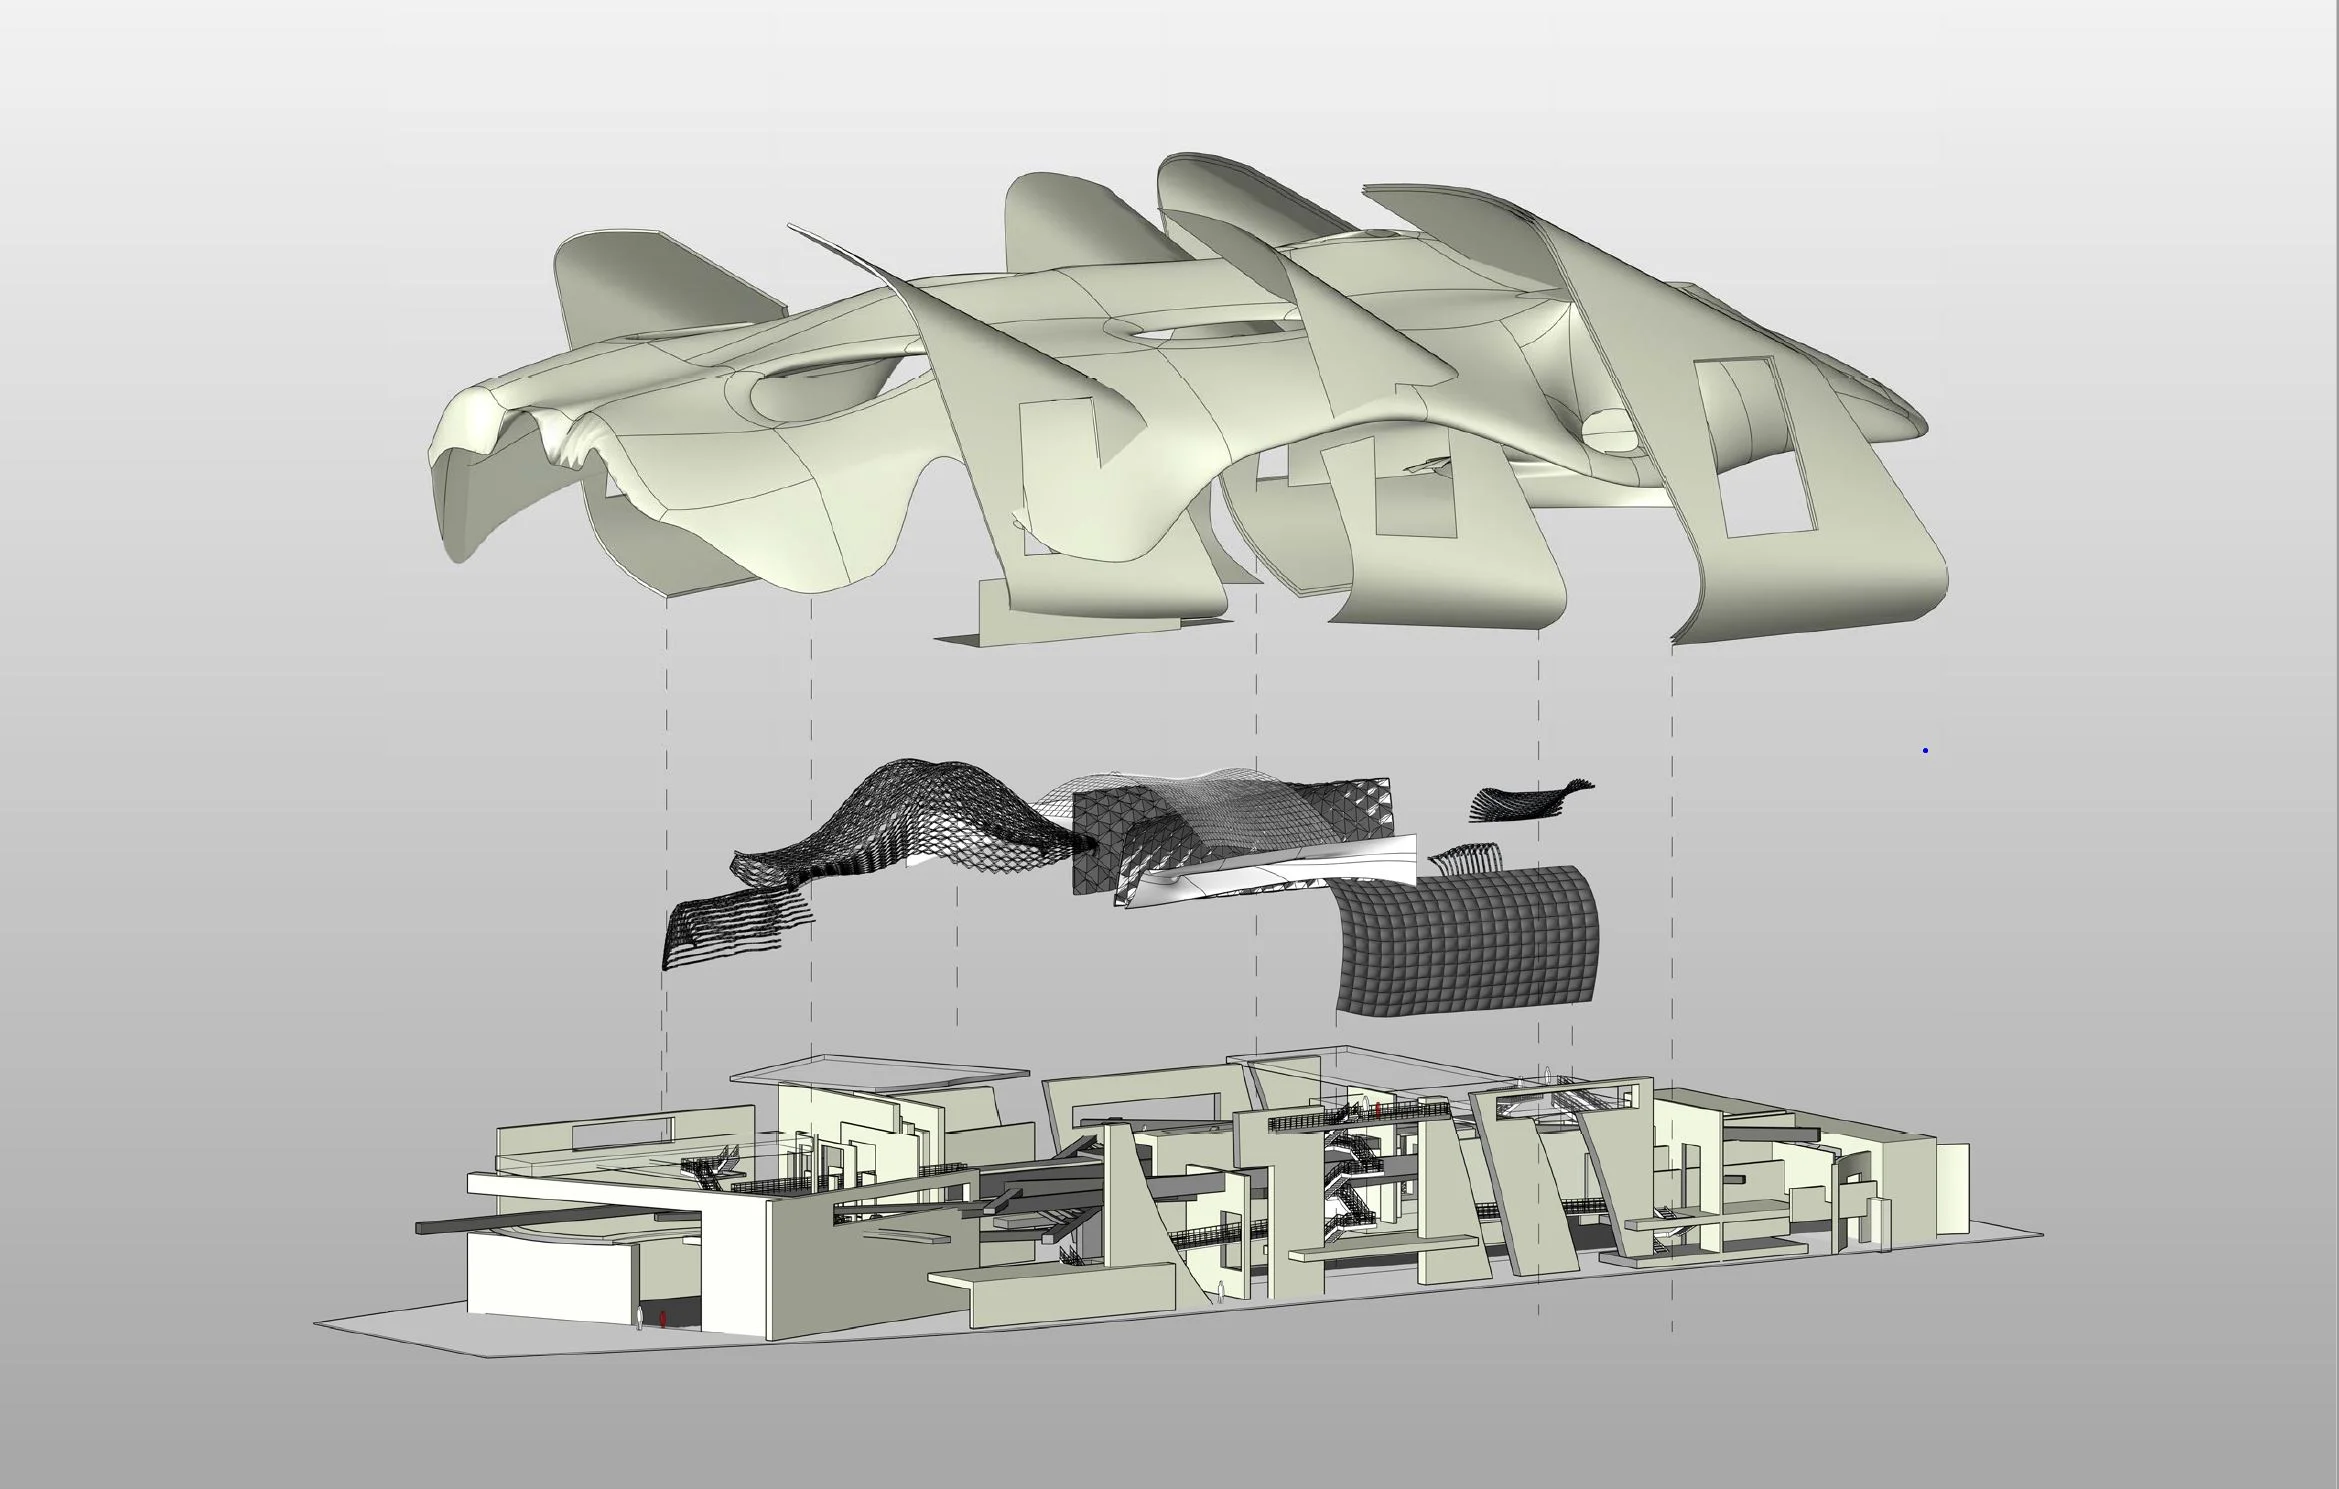Viewport: 2339px width, 1489px height.
Task: Select the white human figure beside red figure
Action: coord(639,1319)
